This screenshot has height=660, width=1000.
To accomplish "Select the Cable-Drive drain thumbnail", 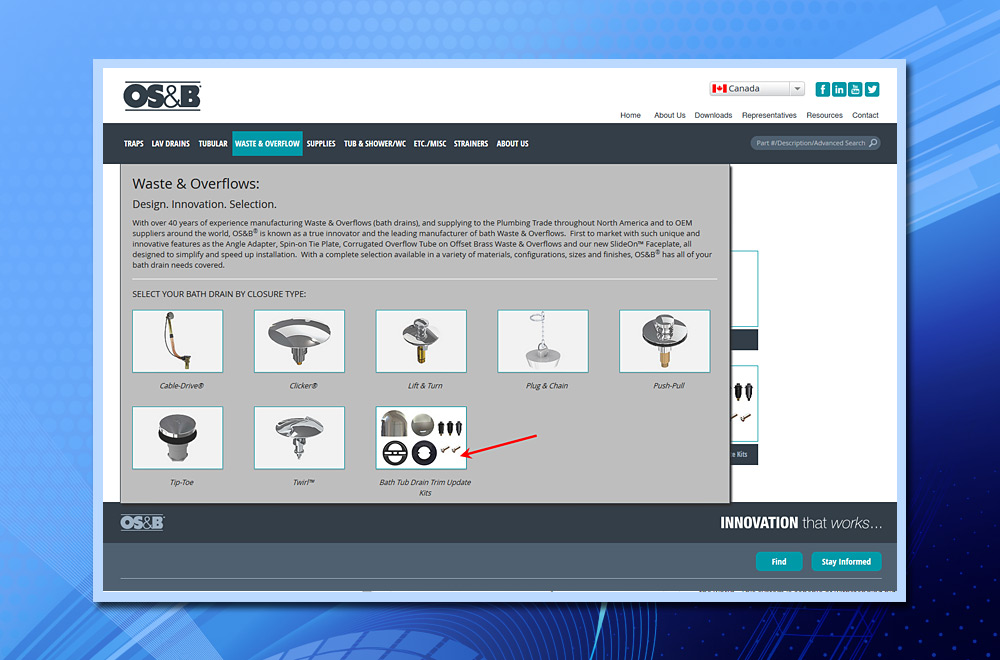I will [x=178, y=341].
